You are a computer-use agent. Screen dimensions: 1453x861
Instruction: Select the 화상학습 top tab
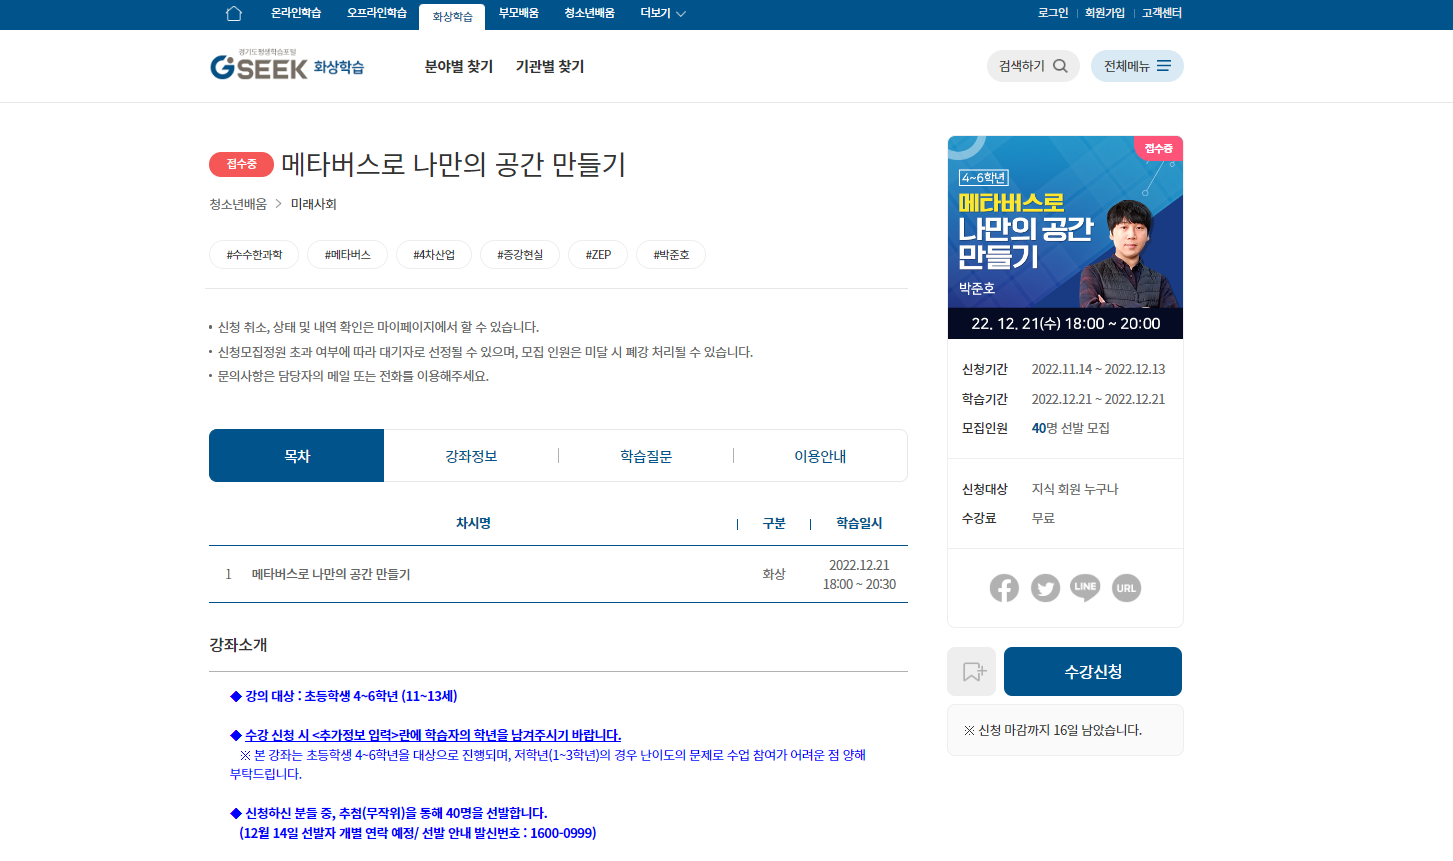pyautogui.click(x=452, y=17)
